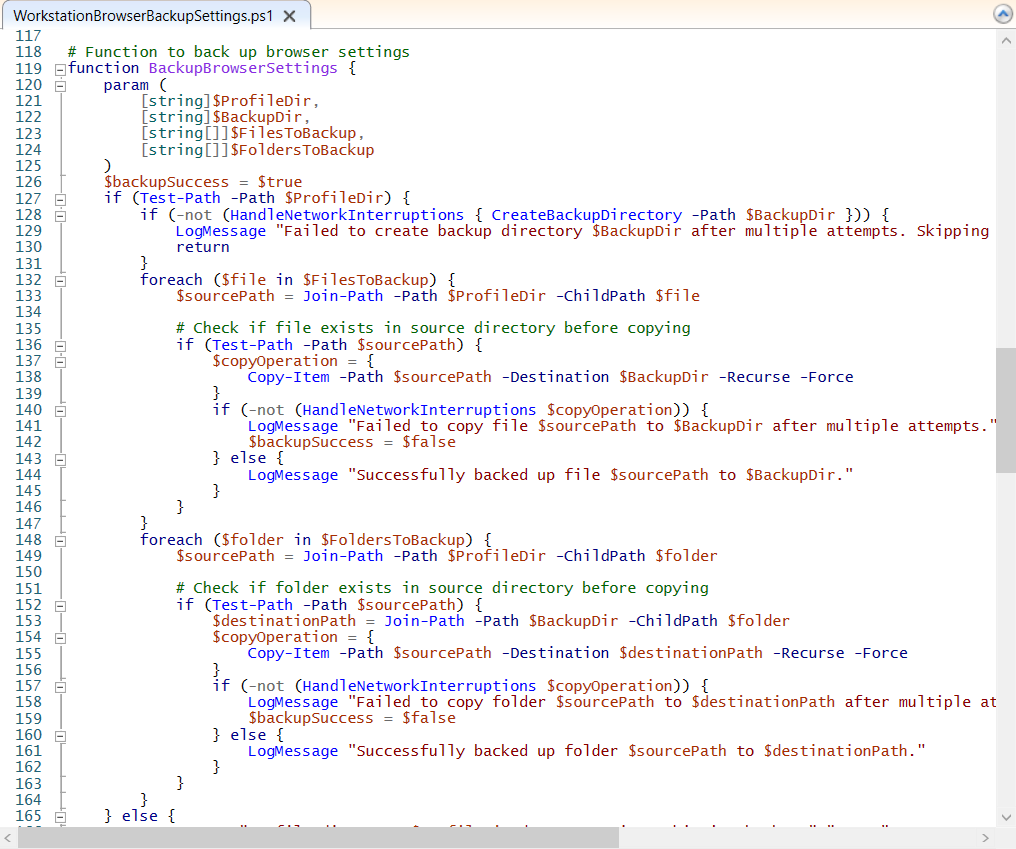
Task: Click the horizontal scrollbar right arrow
Action: pyautogui.click(x=986, y=838)
